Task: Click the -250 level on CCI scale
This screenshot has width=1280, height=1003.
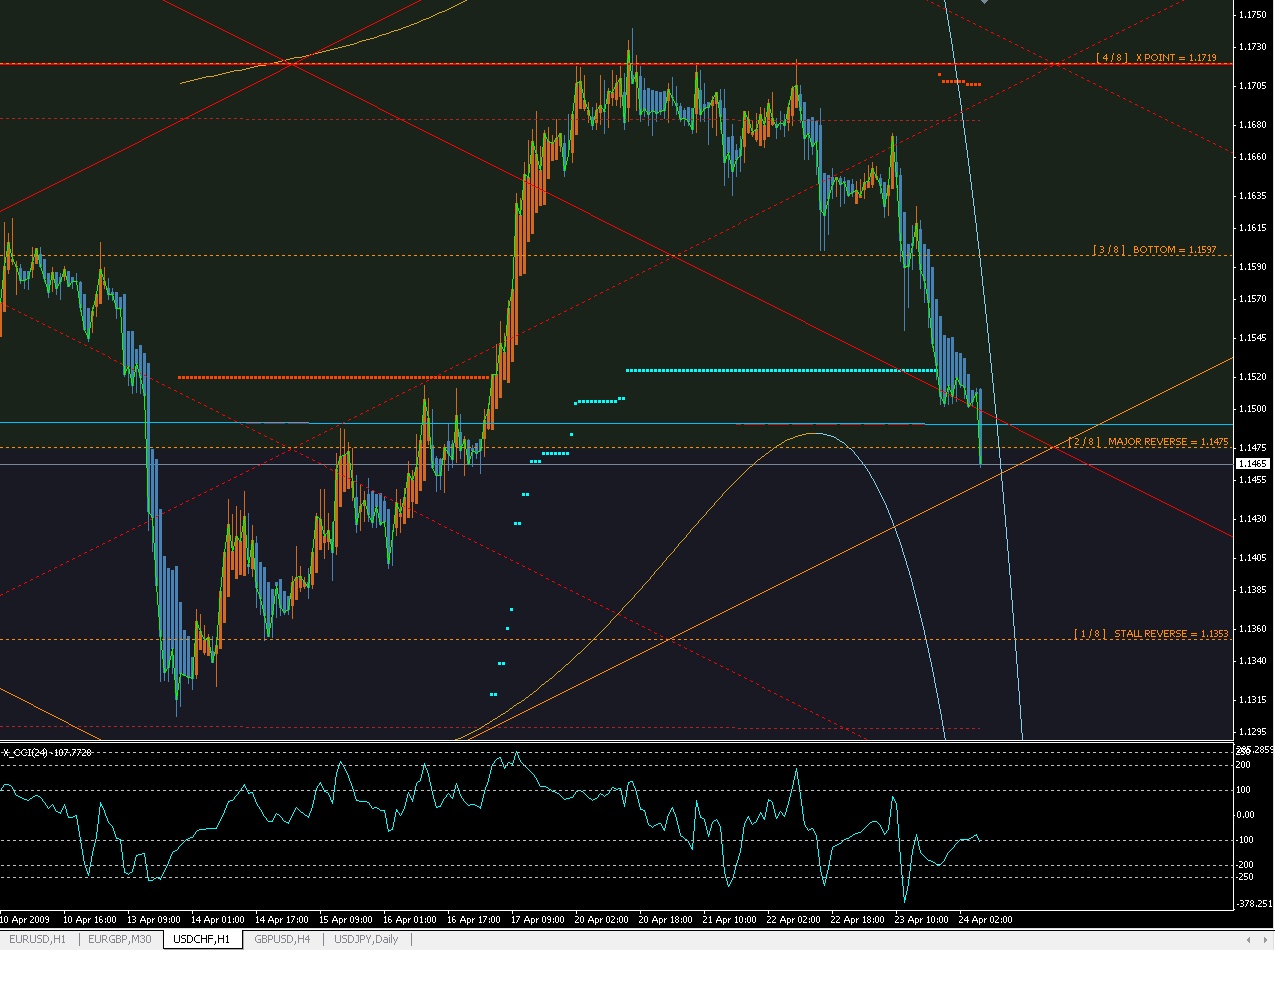Action: point(1245,877)
